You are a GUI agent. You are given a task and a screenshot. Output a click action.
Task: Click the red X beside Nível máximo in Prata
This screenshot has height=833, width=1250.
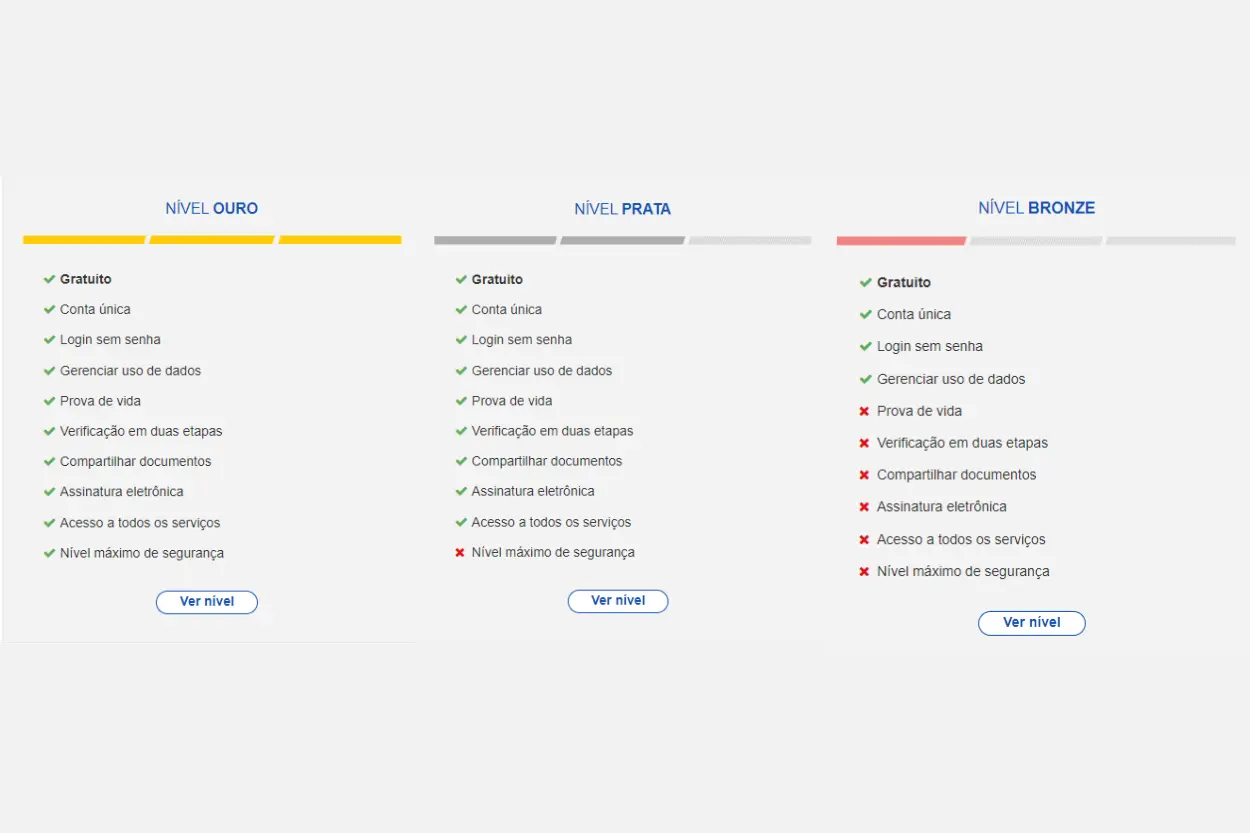(460, 553)
